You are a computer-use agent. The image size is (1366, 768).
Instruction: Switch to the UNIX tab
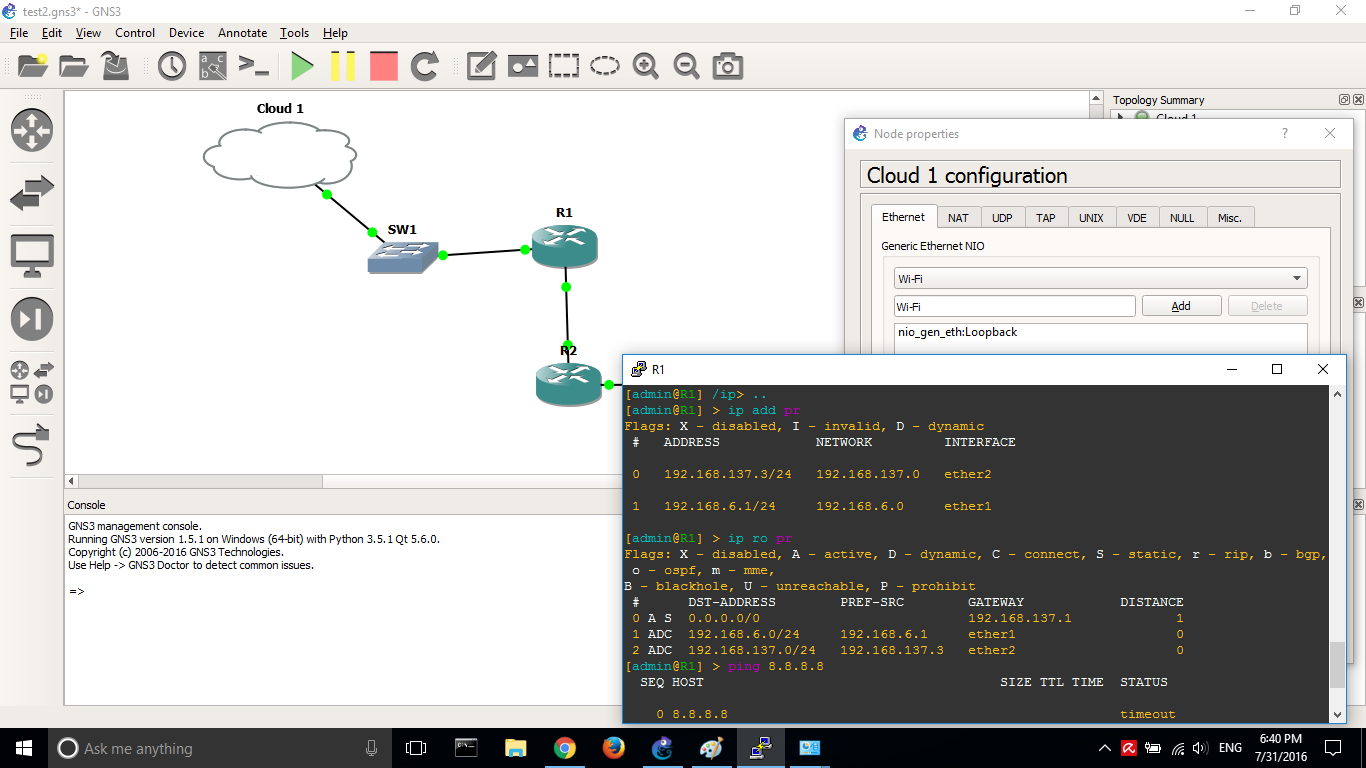click(1091, 218)
